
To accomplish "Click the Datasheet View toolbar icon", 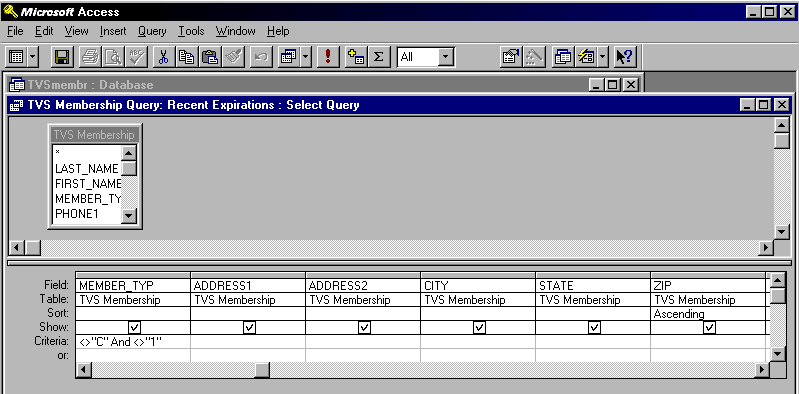I will tap(16, 57).
